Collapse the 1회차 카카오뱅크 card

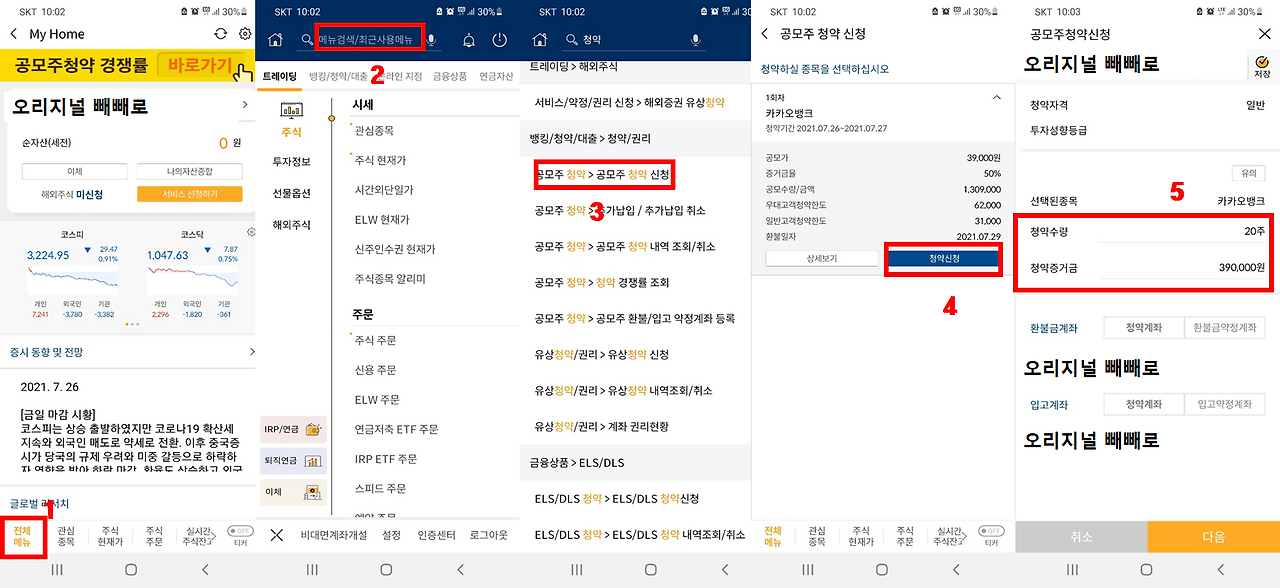pos(995,98)
